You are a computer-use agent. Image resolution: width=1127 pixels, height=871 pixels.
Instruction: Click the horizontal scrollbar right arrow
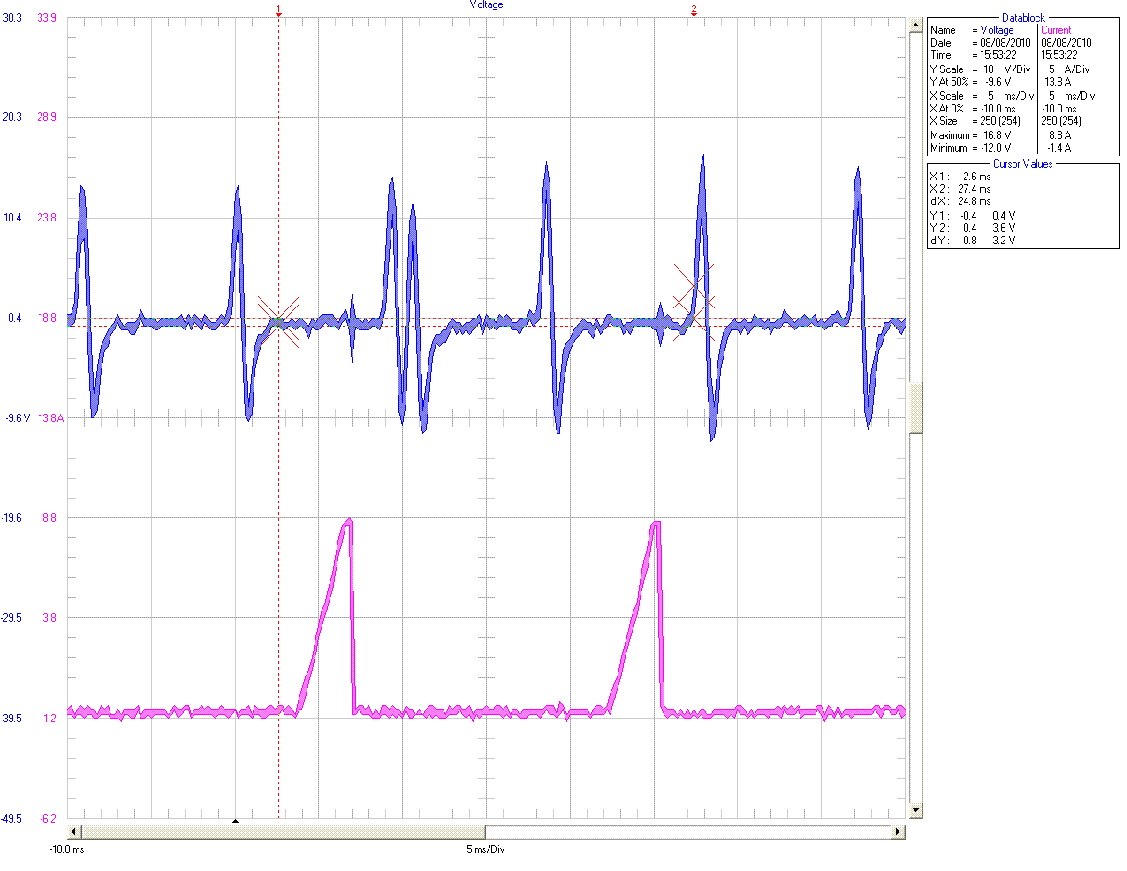(898, 832)
